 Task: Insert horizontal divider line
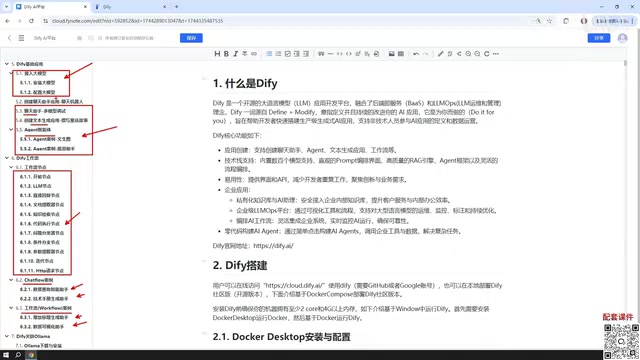click(330, 54)
